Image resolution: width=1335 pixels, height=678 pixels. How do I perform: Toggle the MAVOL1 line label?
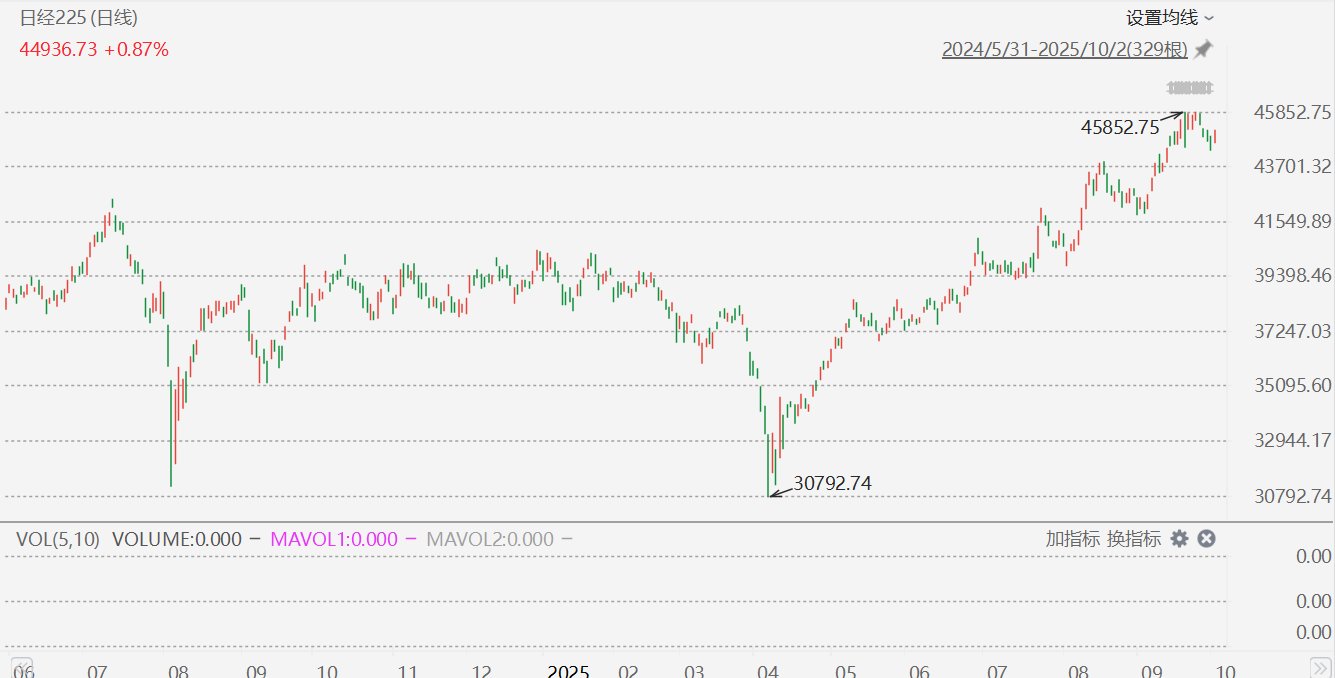click(x=334, y=539)
